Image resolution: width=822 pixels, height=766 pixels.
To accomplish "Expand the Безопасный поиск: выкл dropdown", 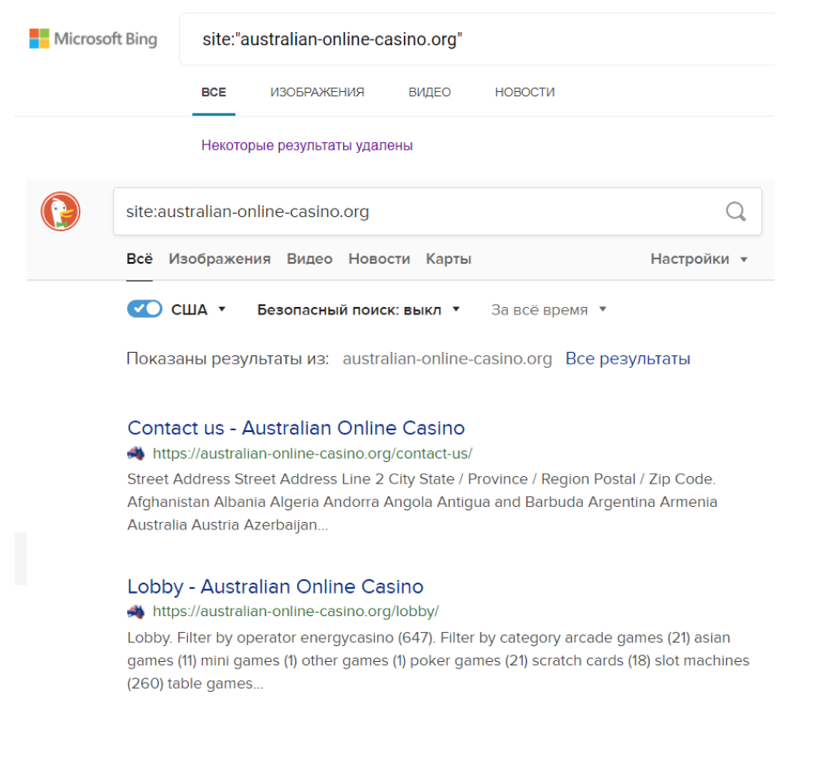I will pyautogui.click(x=358, y=310).
